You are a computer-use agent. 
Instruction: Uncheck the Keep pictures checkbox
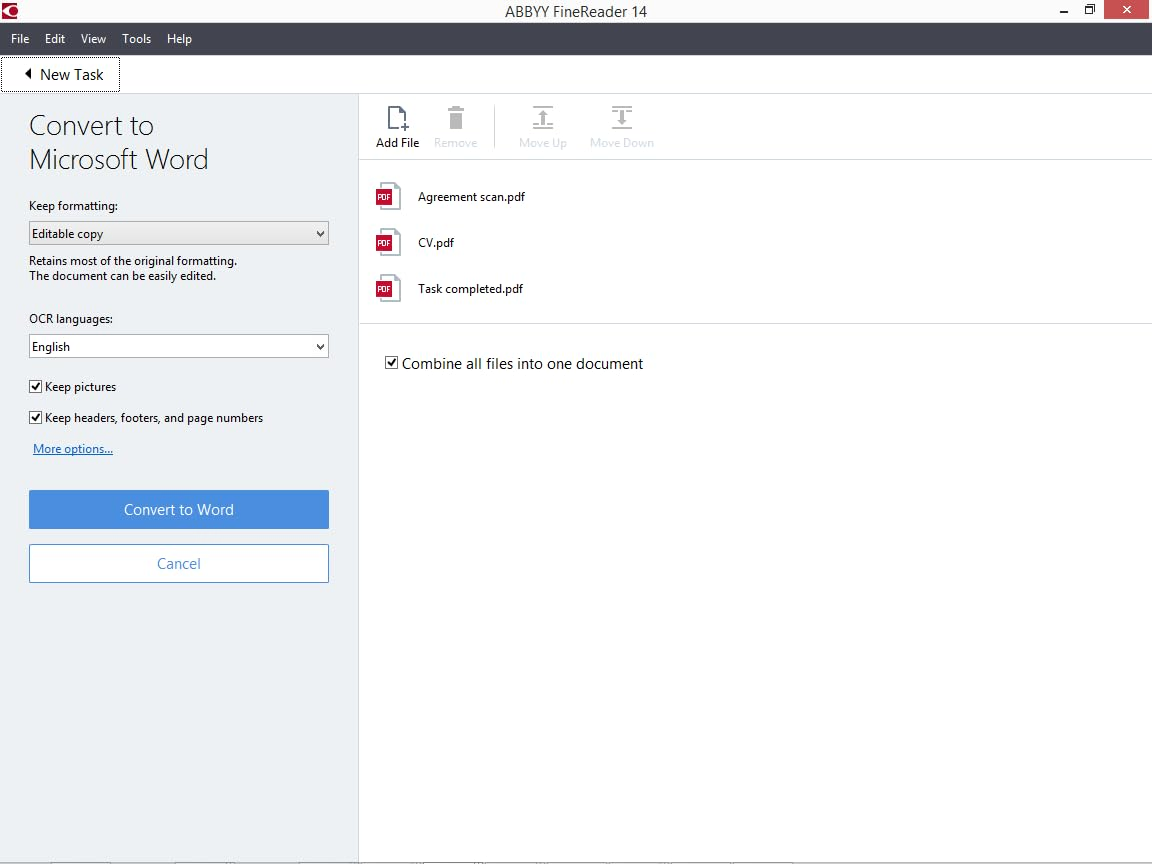36,387
